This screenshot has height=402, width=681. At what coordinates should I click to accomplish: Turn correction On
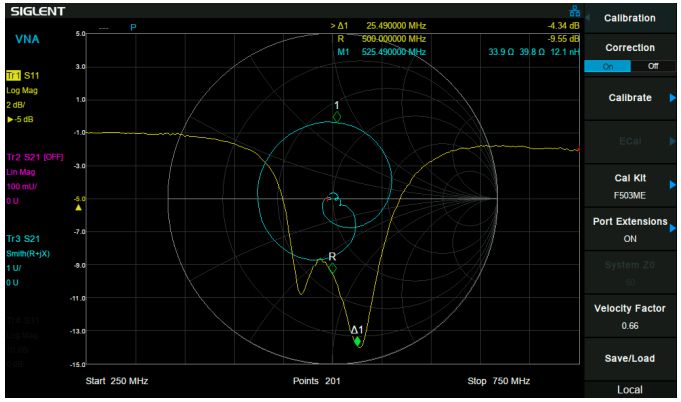(x=607, y=66)
